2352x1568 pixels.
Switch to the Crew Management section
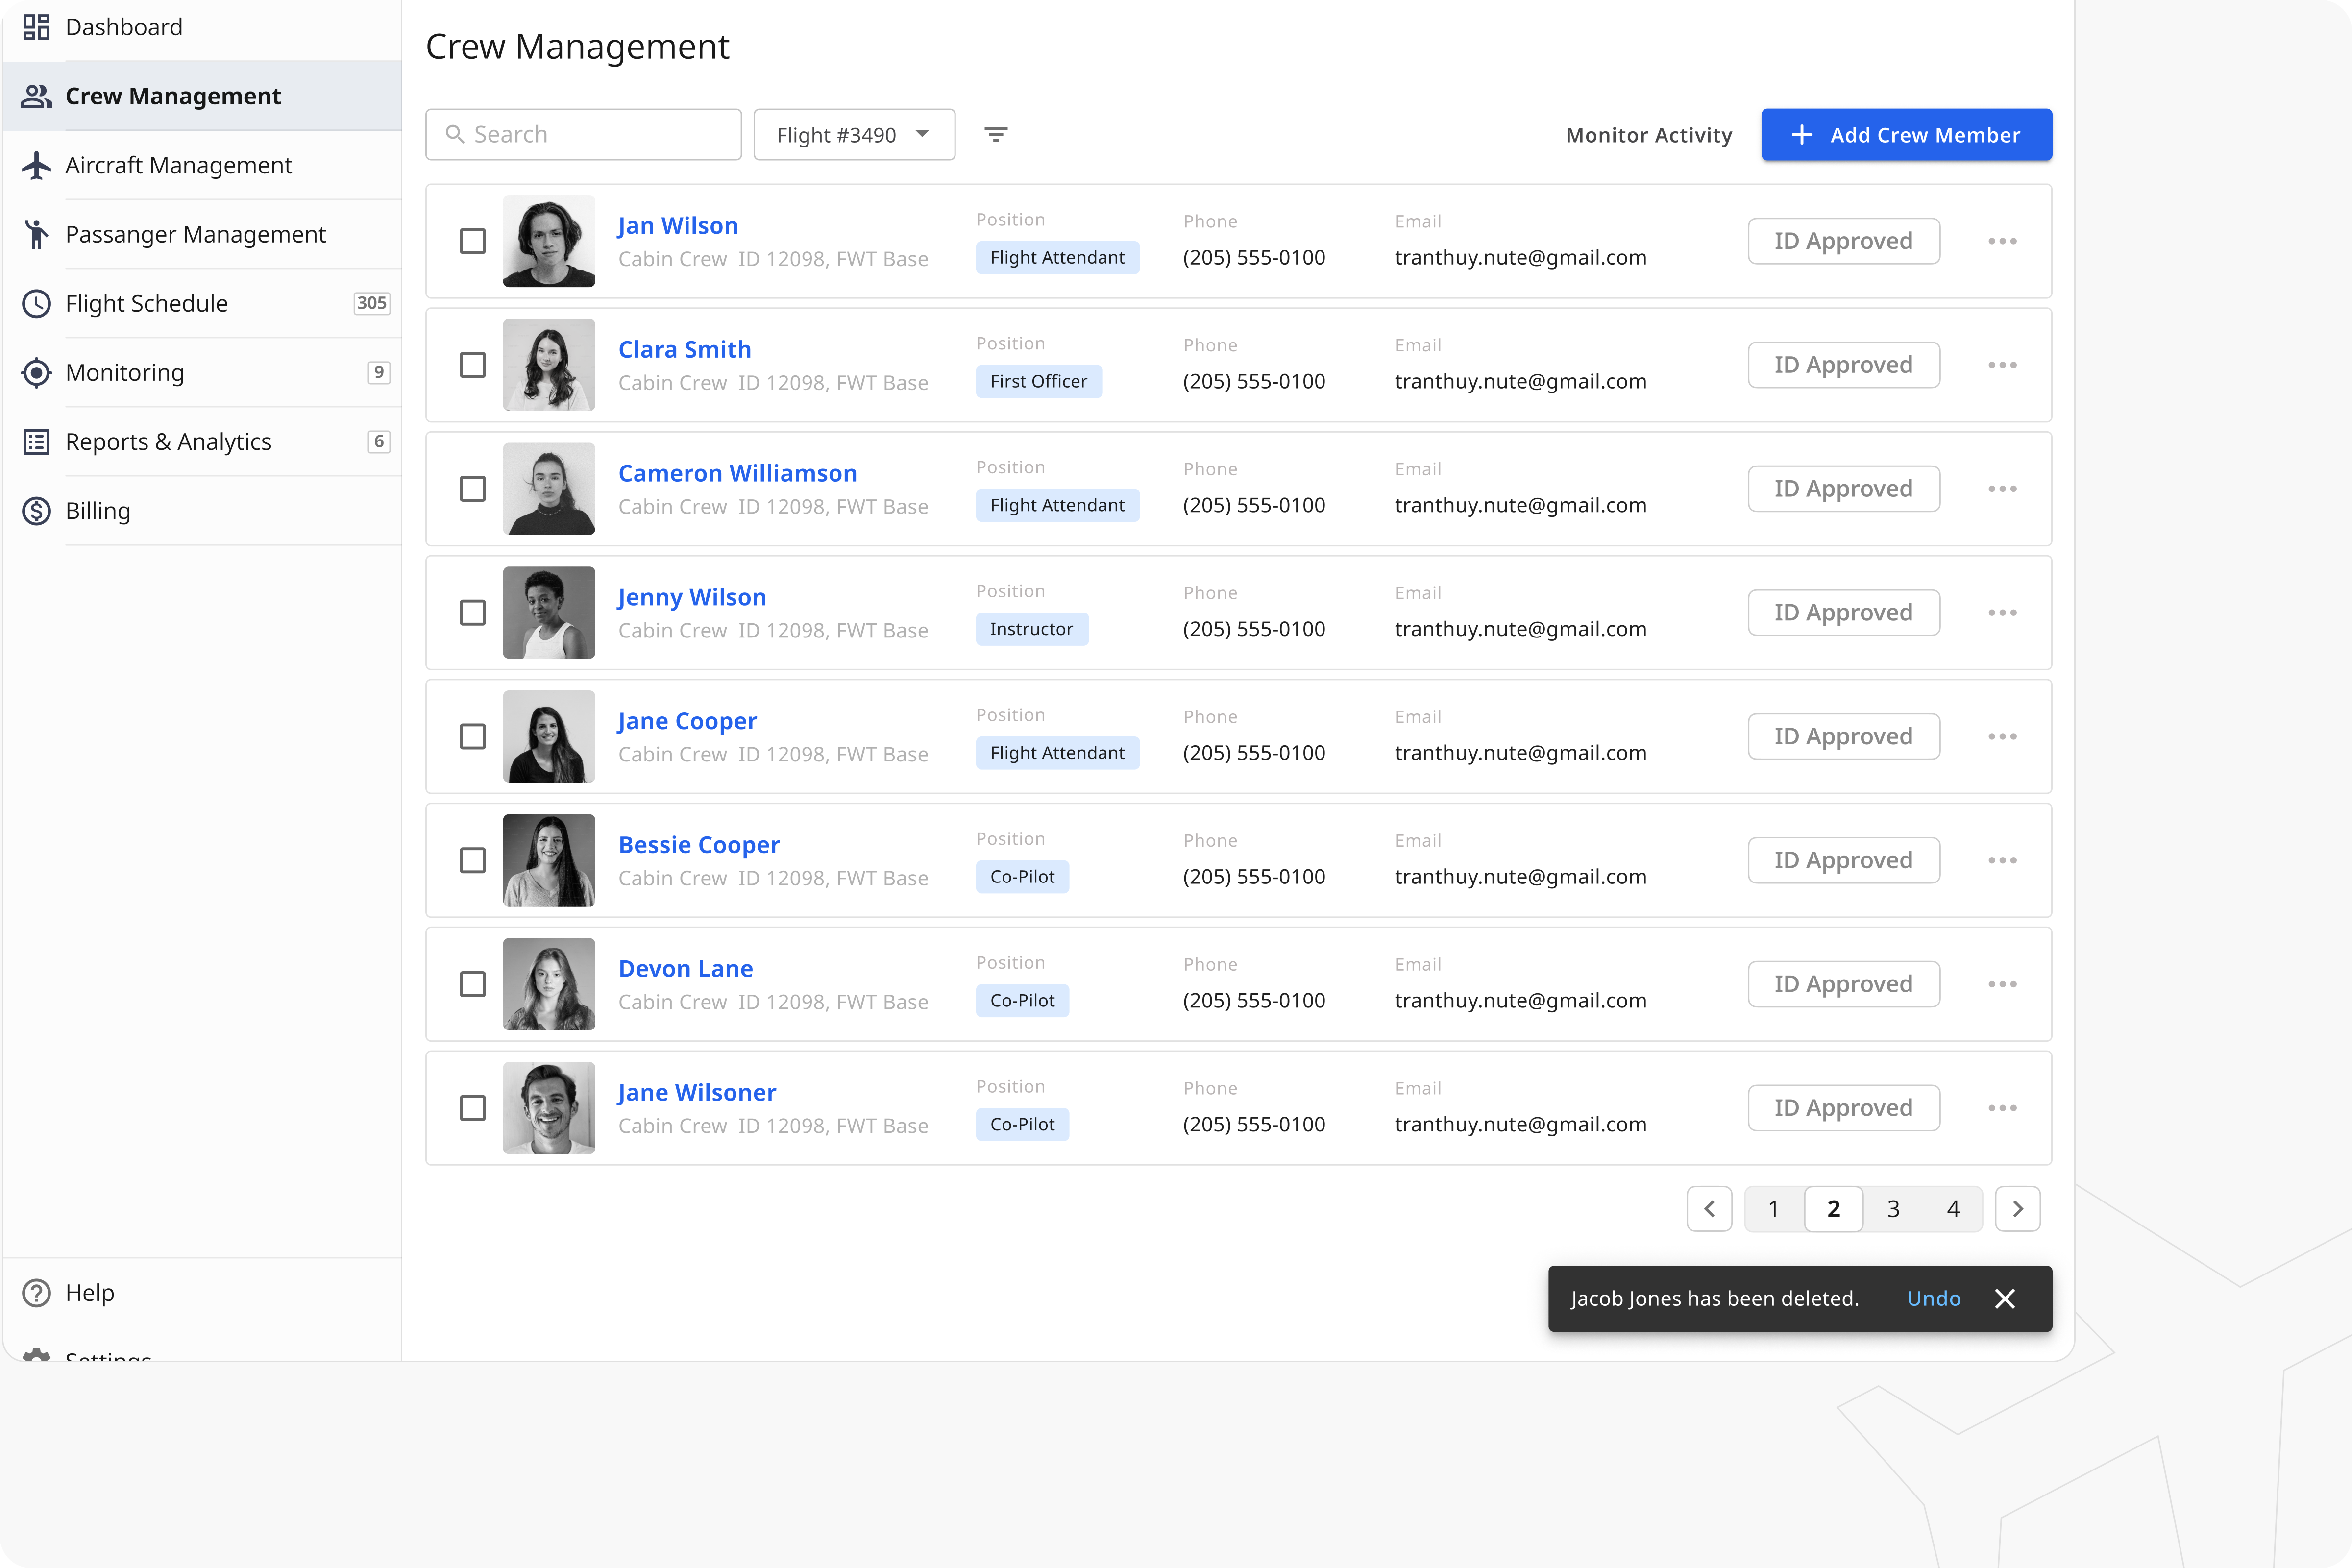pyautogui.click(x=172, y=95)
